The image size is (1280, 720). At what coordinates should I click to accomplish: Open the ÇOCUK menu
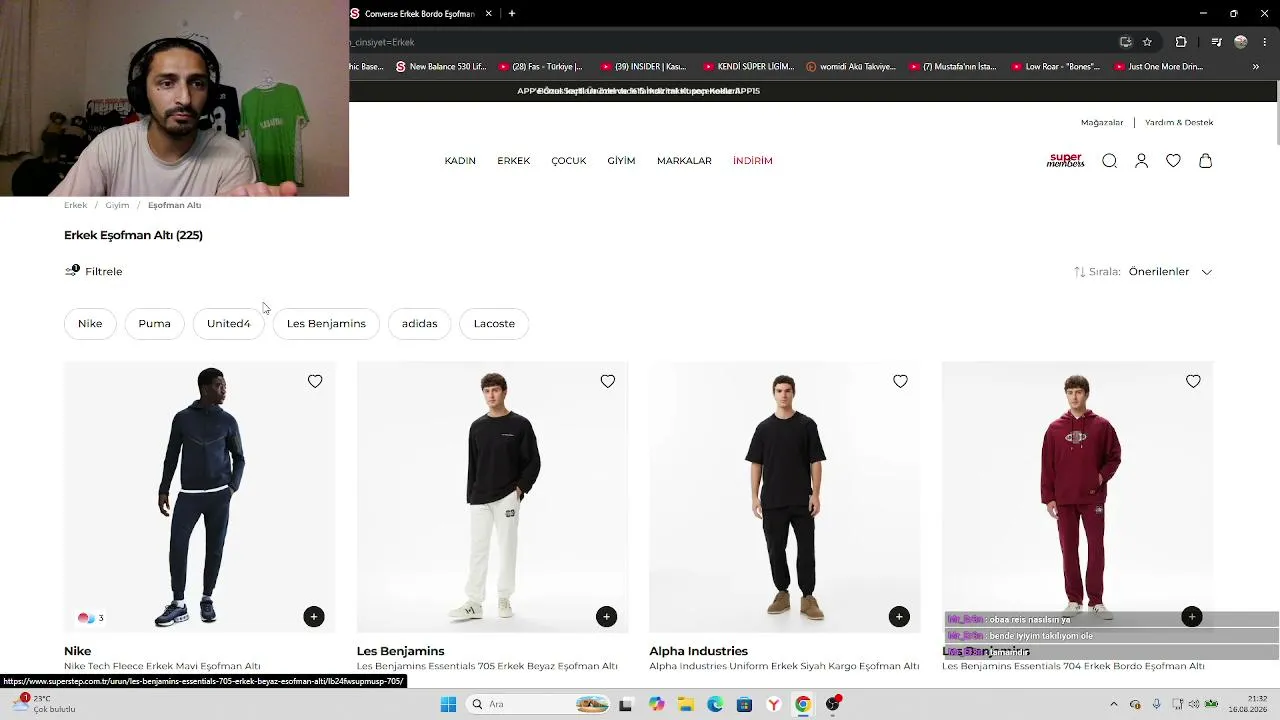(569, 161)
